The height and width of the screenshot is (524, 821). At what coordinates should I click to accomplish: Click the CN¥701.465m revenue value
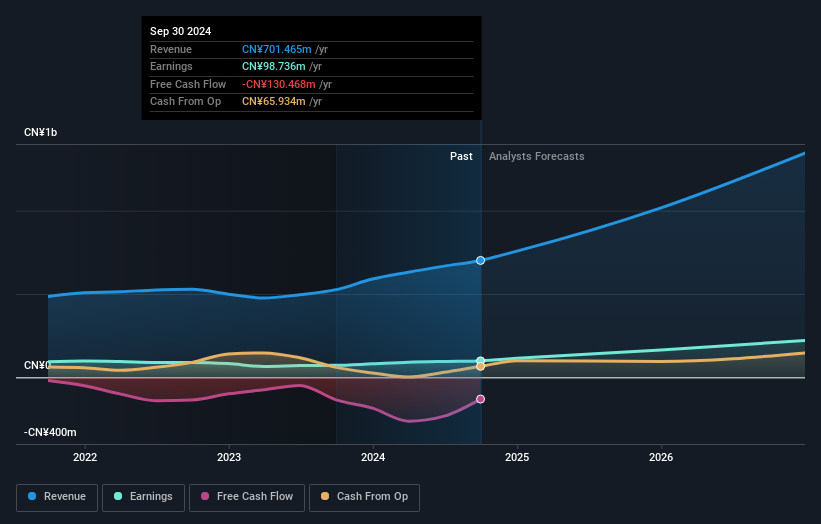(276, 49)
